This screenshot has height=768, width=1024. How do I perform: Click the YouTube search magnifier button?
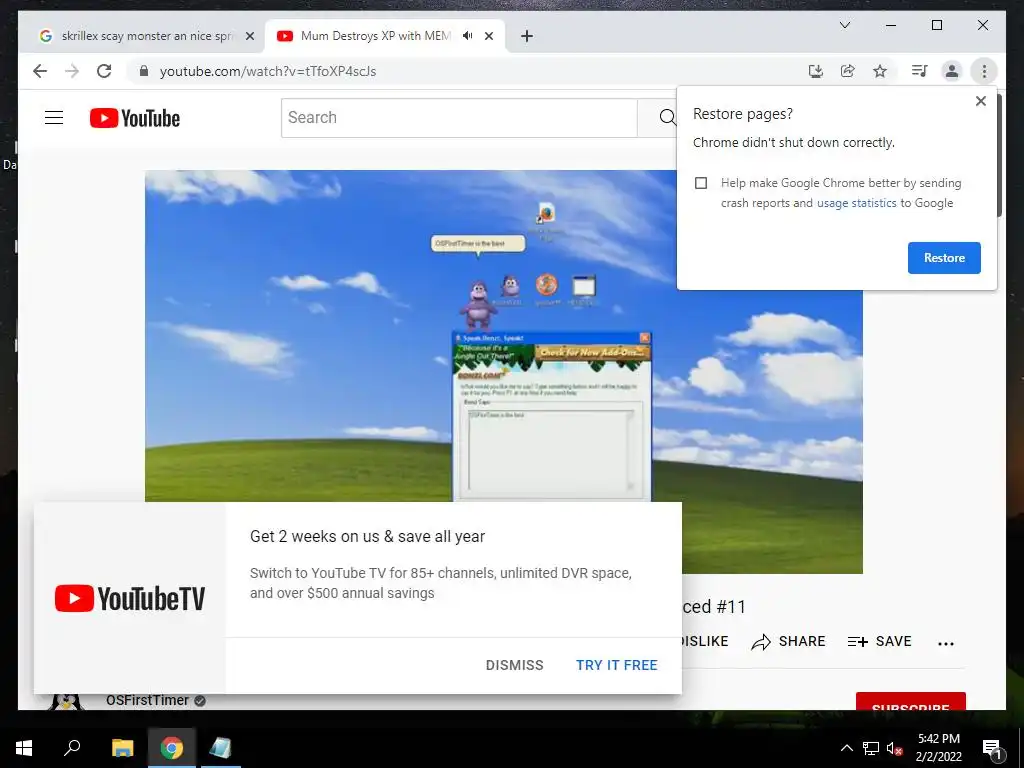667,118
